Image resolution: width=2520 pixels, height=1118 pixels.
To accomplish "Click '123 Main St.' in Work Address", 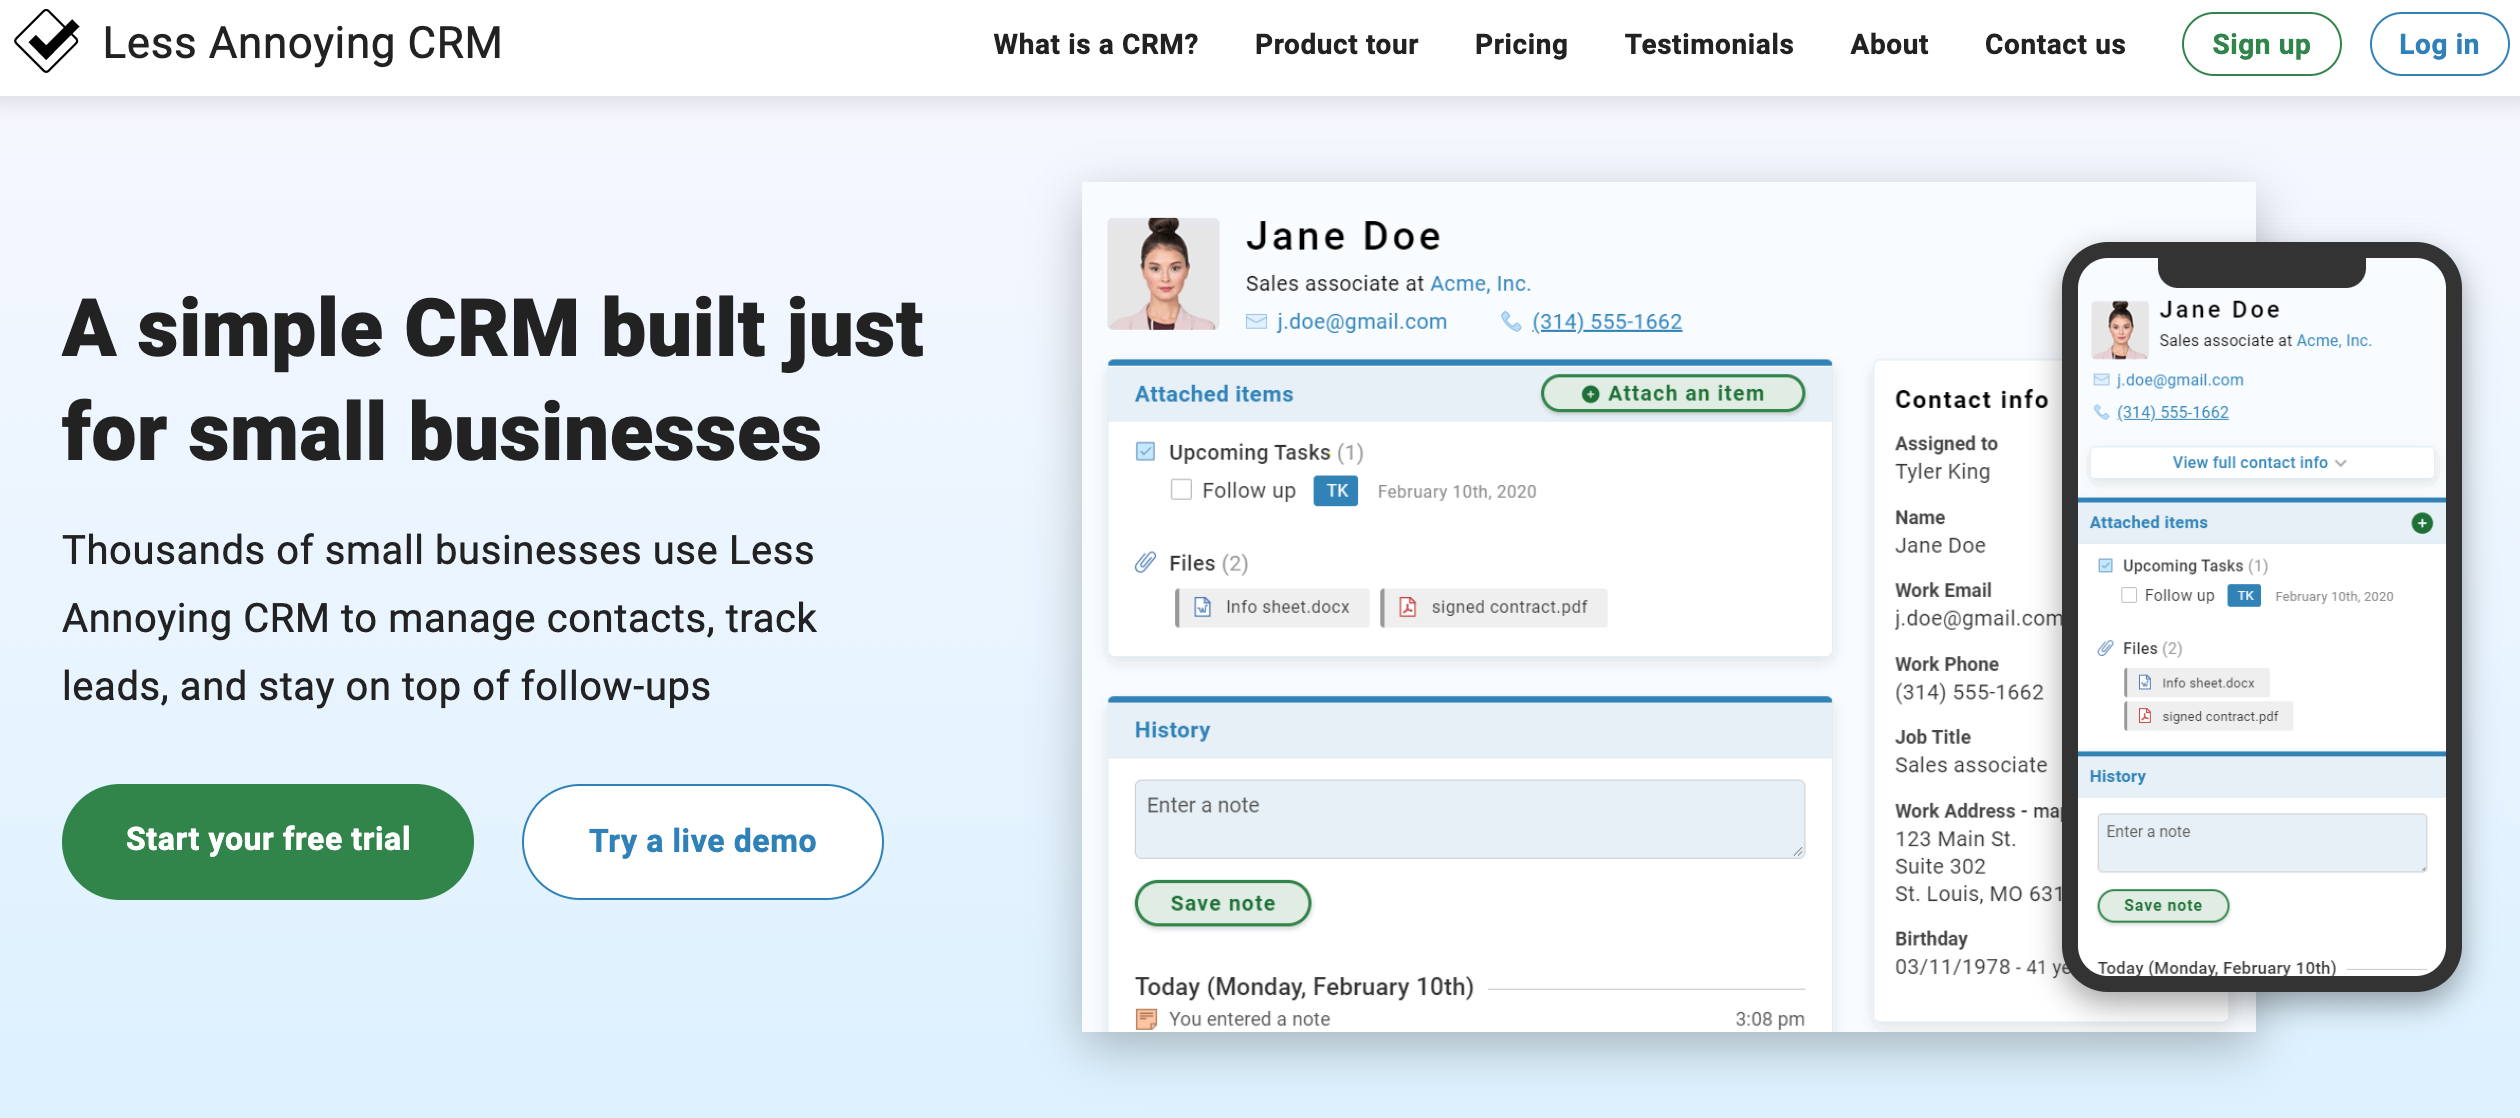I will [x=1955, y=839].
